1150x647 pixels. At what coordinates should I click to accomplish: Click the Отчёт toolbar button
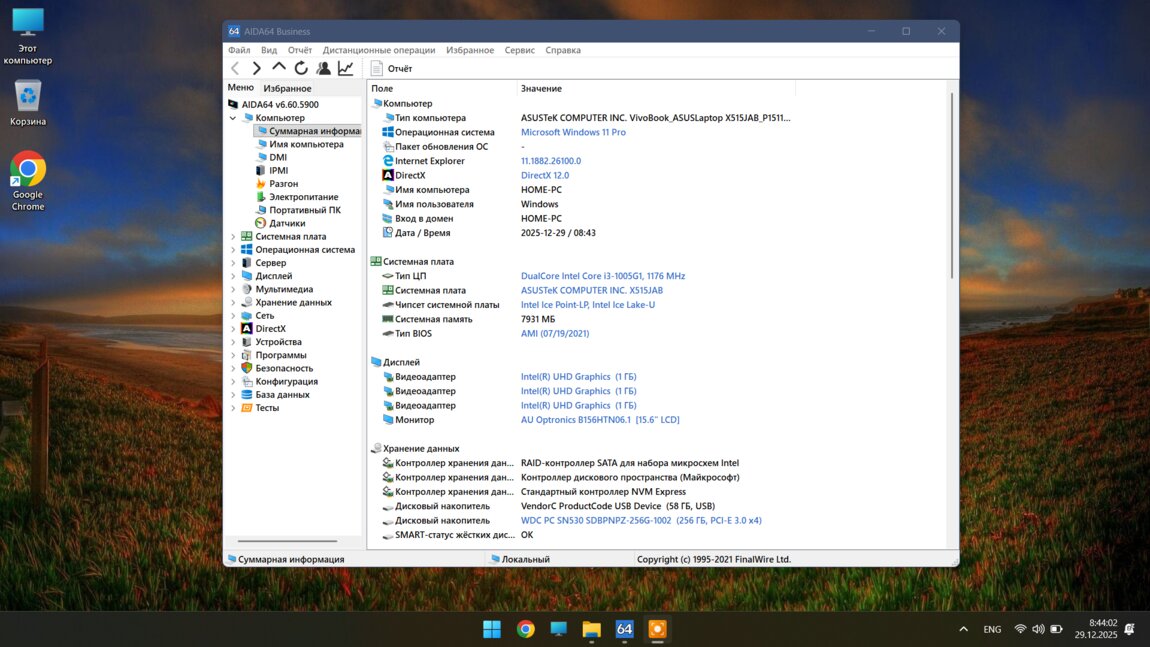click(x=391, y=68)
